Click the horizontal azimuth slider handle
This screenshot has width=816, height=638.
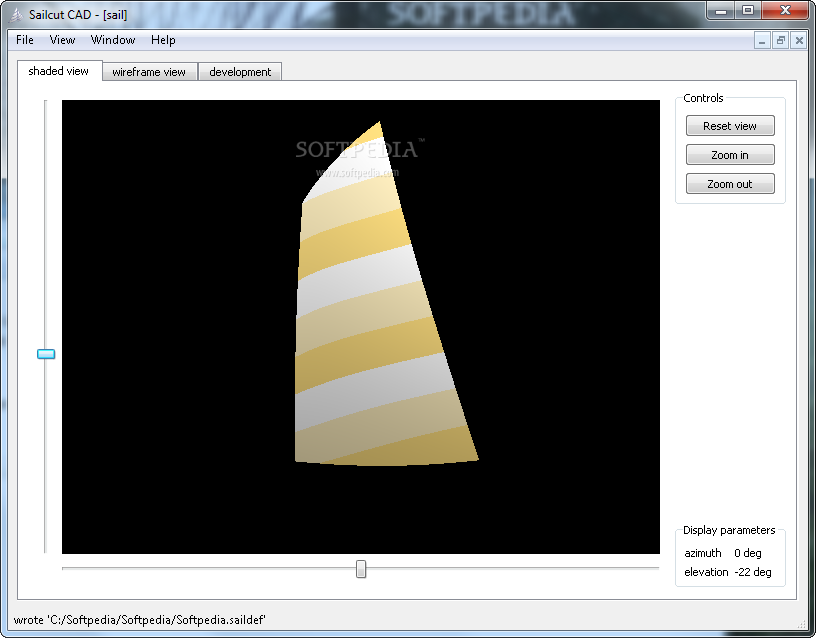pos(361,569)
